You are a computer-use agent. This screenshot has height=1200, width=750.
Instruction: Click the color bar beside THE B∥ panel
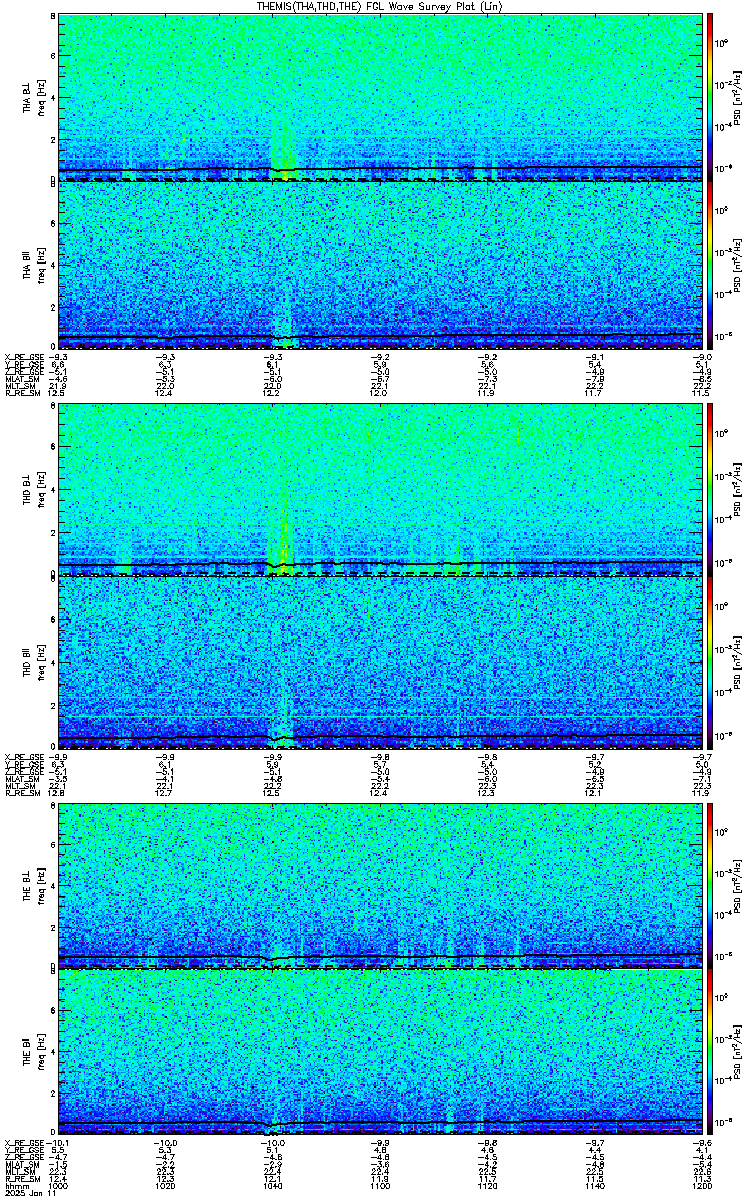click(x=710, y=1052)
